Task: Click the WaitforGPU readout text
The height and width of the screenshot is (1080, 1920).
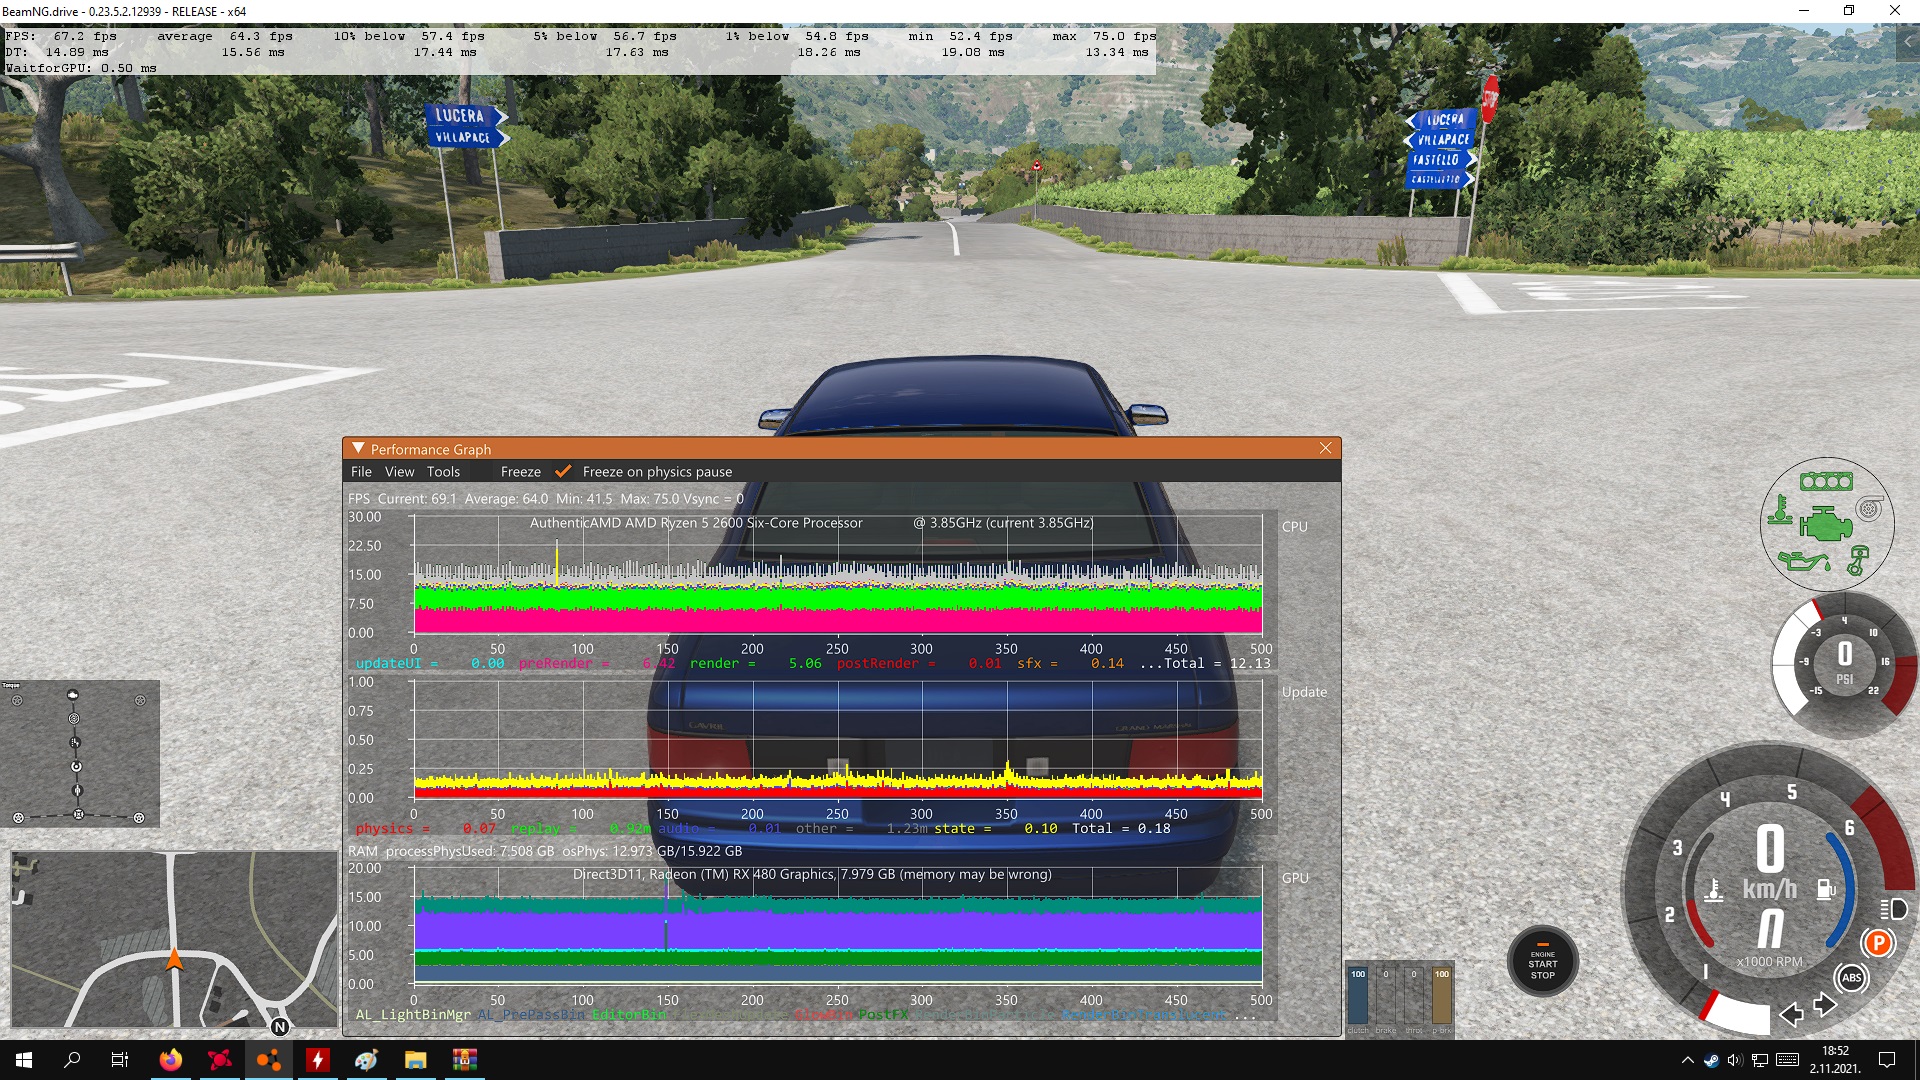Action: pyautogui.click(x=81, y=68)
